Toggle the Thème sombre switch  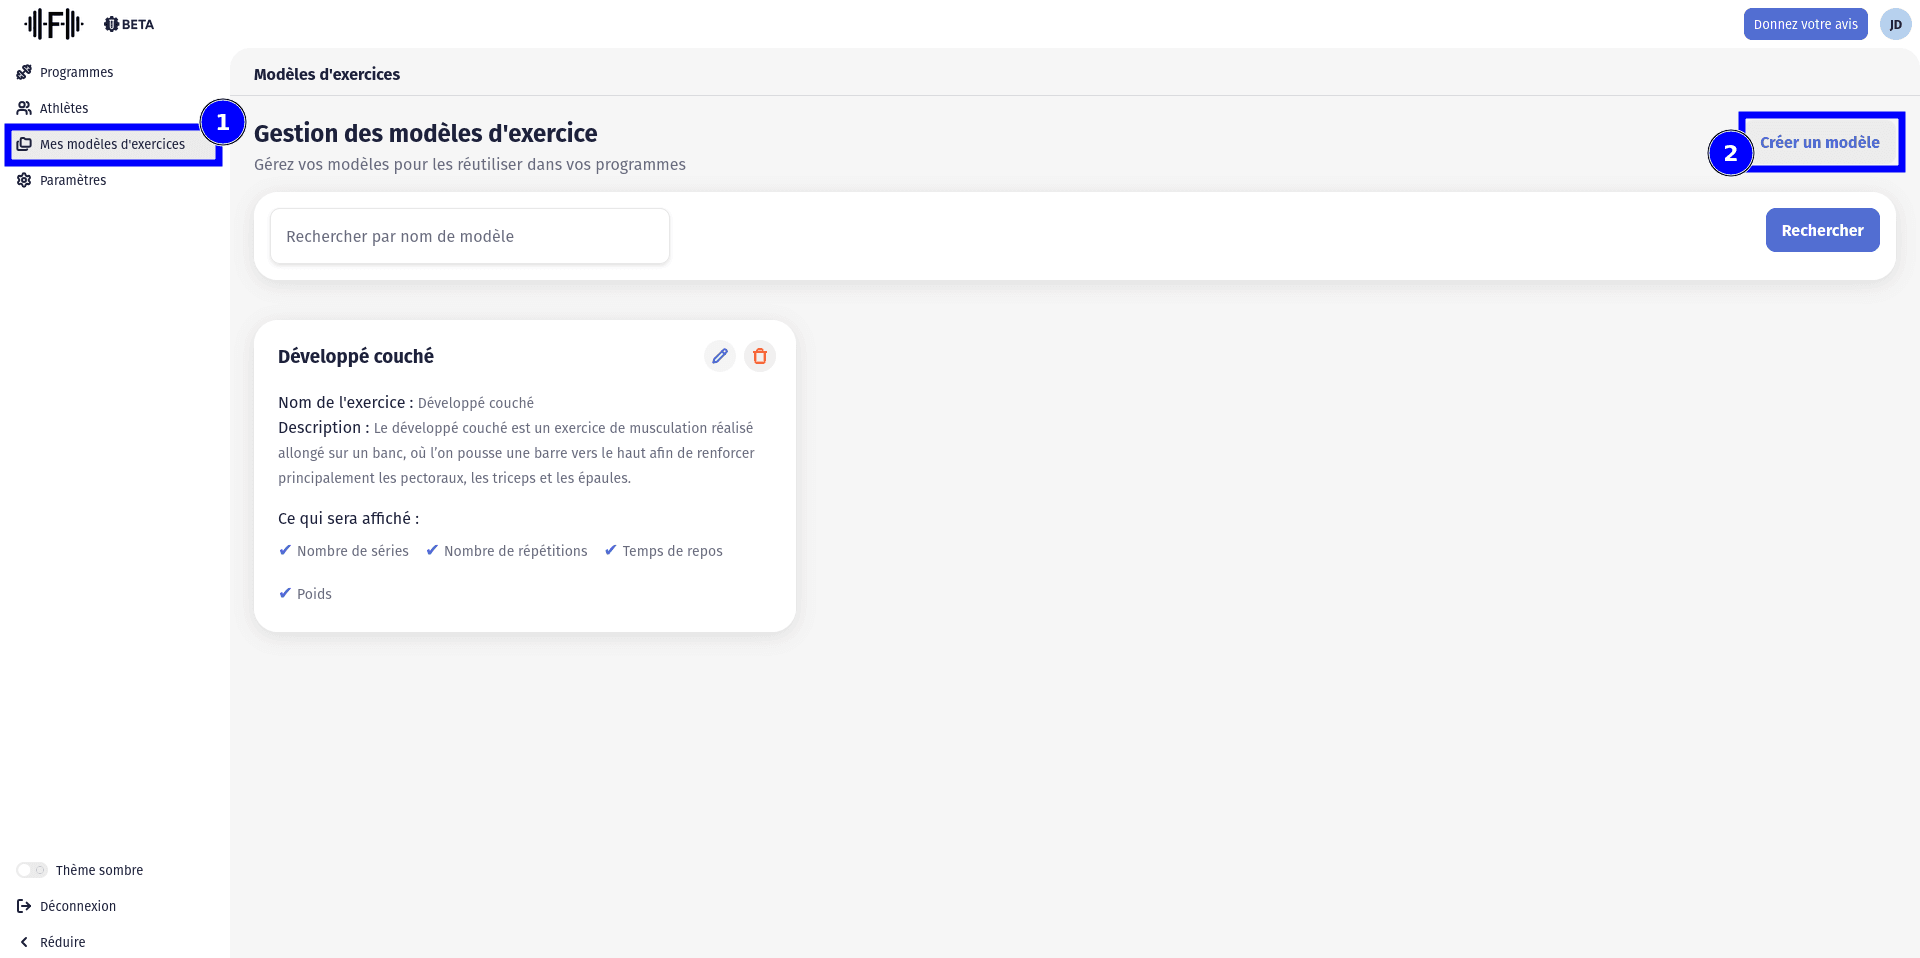click(32, 870)
